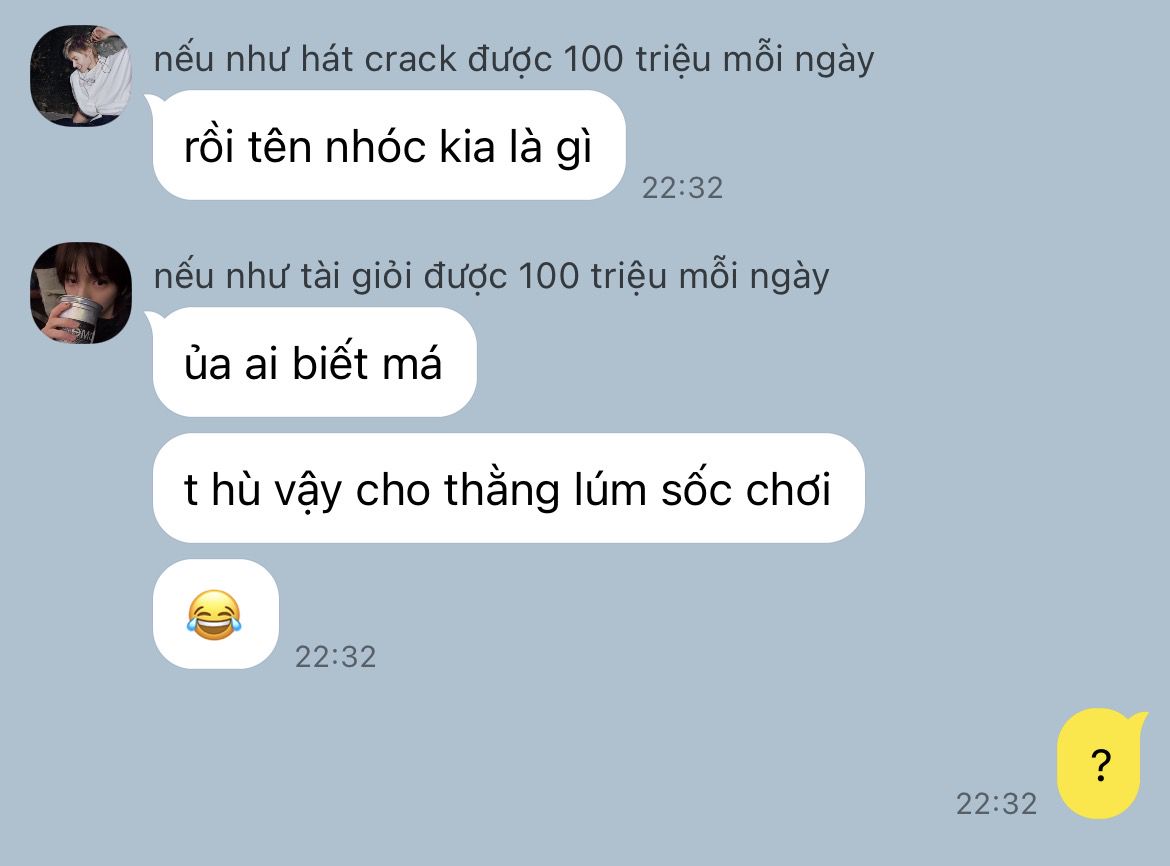Click sender name 'nếu như hát crack được 100 triệu mỗi ngày'
Image resolution: width=1170 pixels, height=866 pixels.
(513, 58)
